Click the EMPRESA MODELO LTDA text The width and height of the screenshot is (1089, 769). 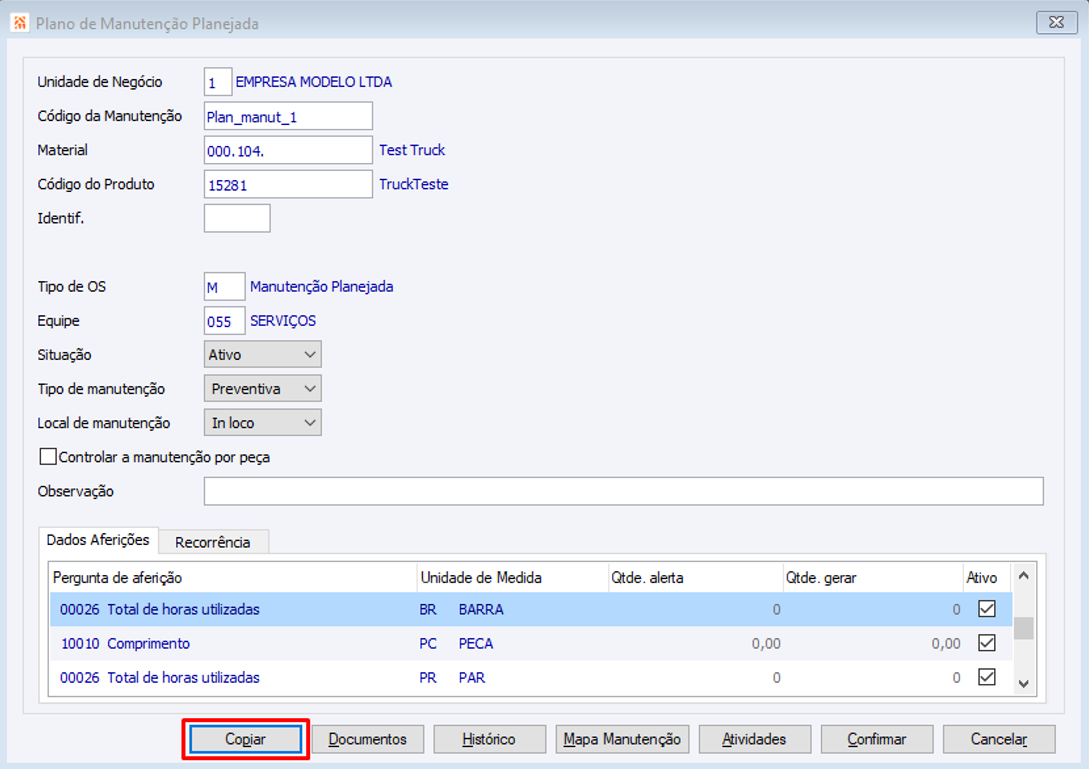point(314,82)
